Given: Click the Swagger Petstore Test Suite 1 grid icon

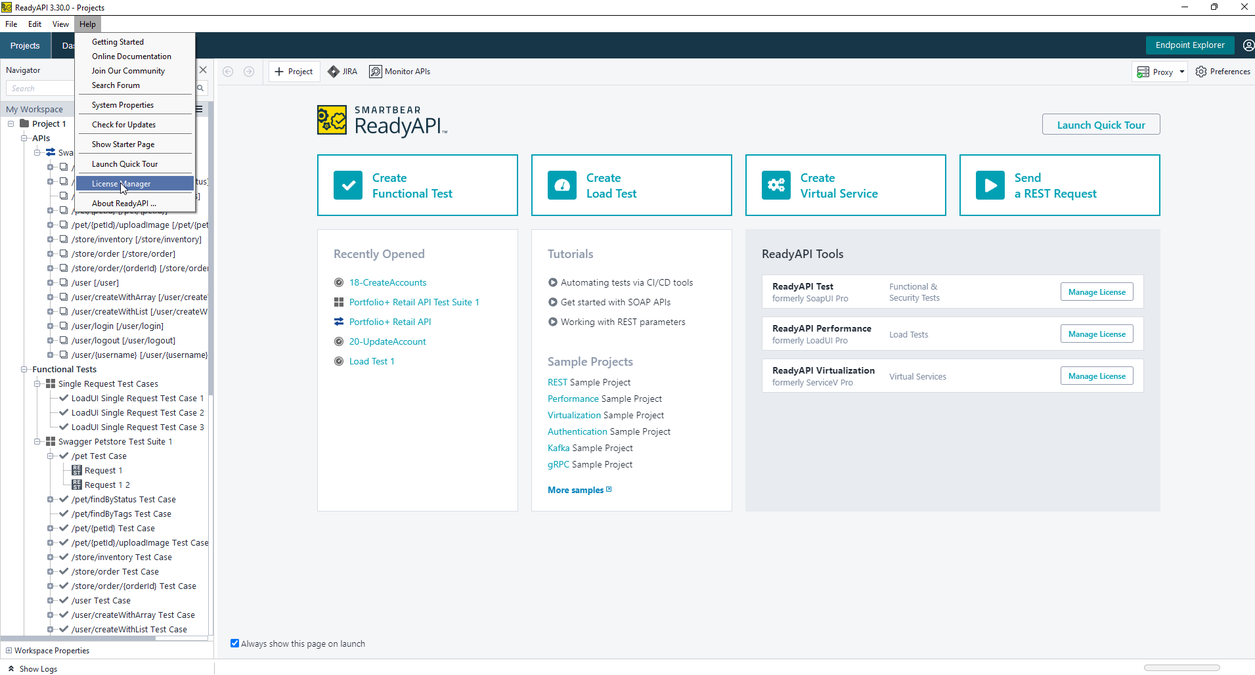Looking at the screenshot, I should click(x=50, y=441).
